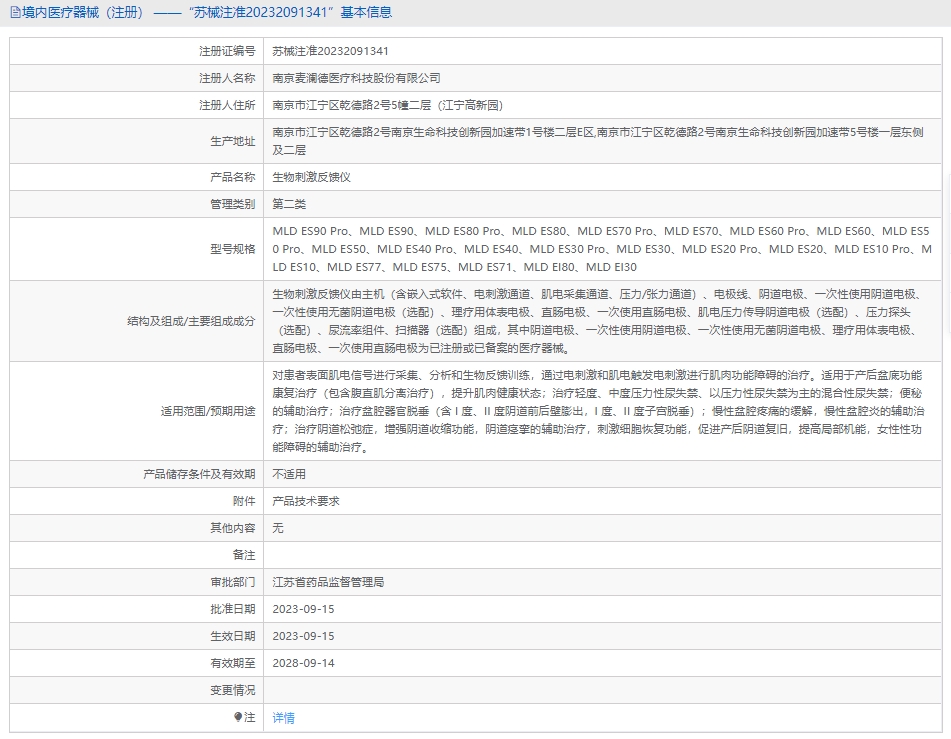Click the 注册人住所 label cell
Screen dimensions: 951x739
coord(136,106)
